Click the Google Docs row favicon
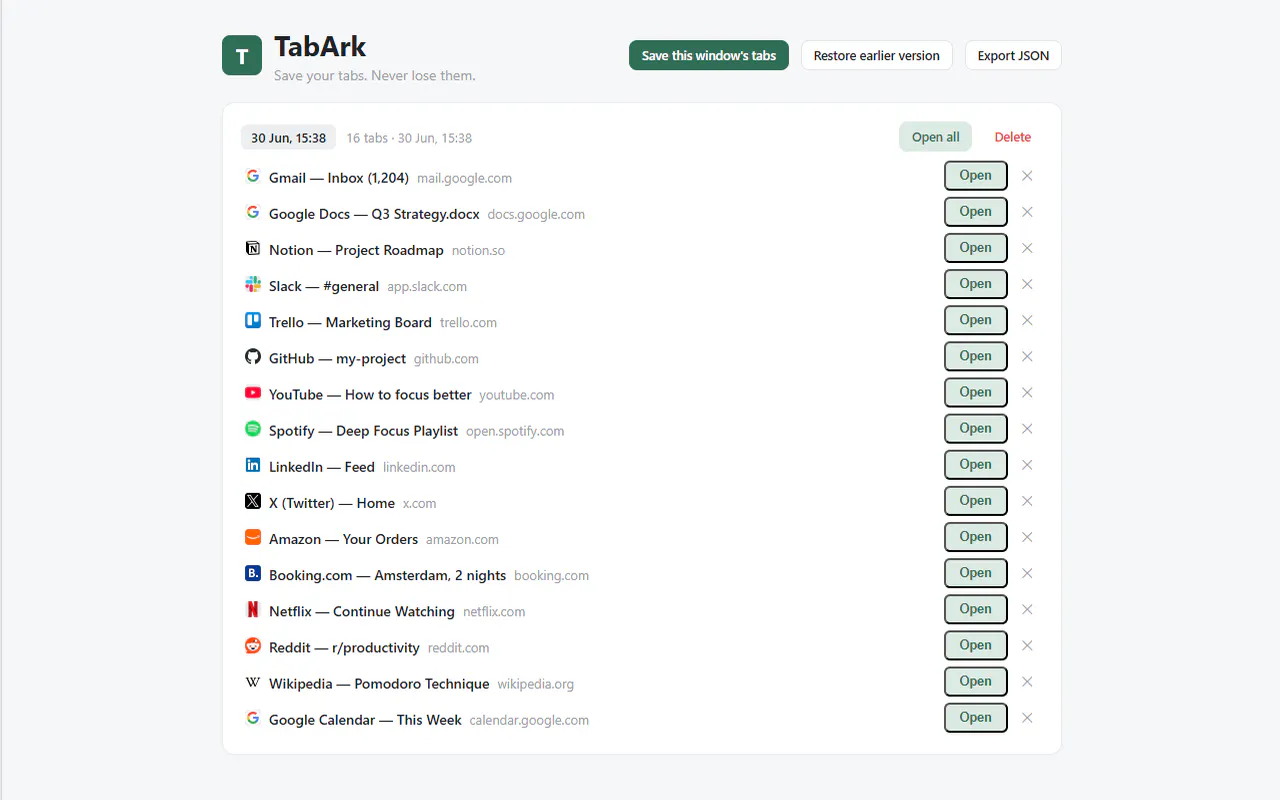1280x800 pixels. (x=253, y=212)
